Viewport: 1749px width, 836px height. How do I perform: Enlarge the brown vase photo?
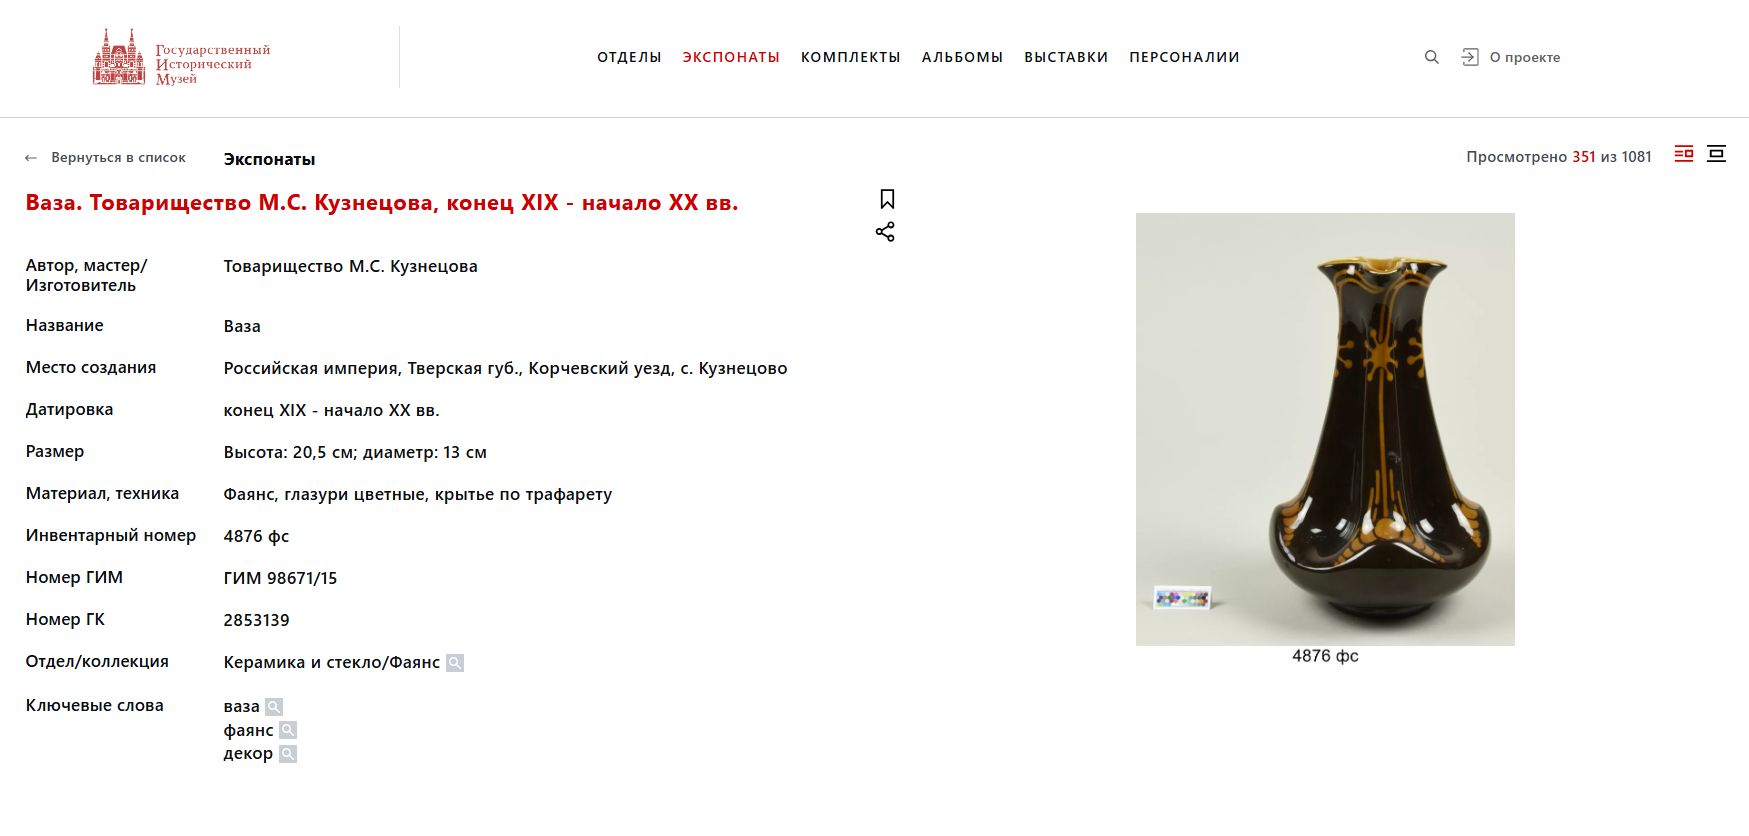(x=1325, y=429)
